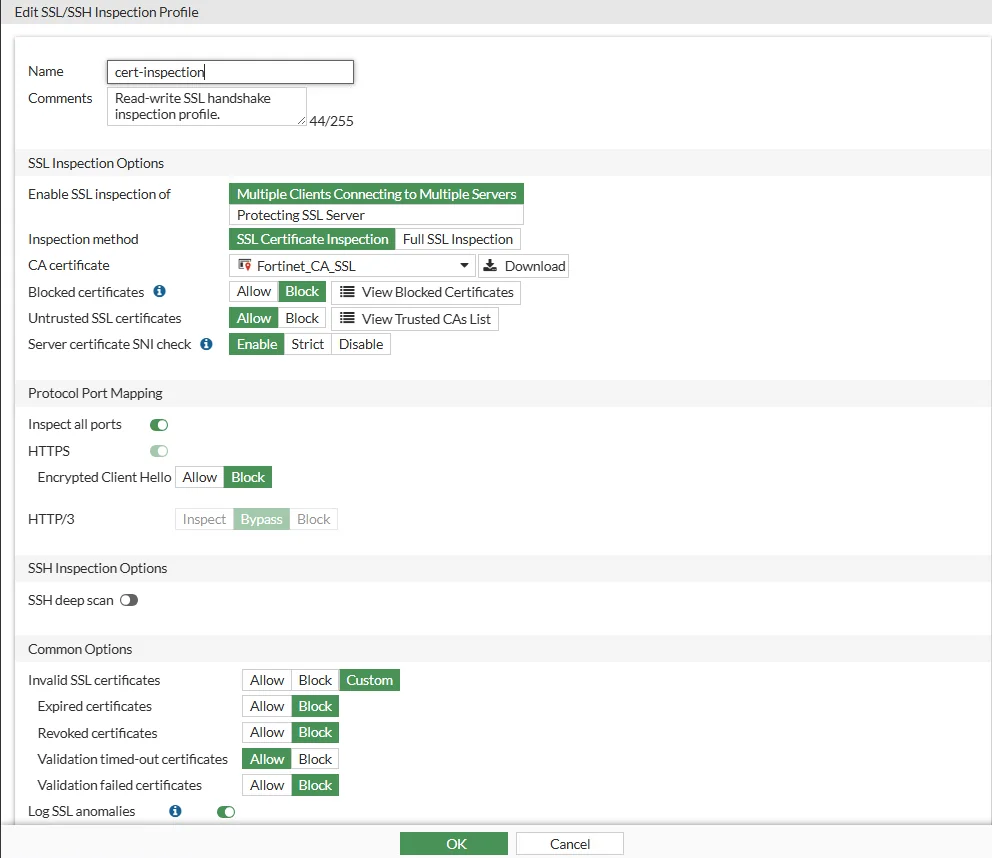
Task: Open the CA certificate dropdown
Action: [352, 266]
